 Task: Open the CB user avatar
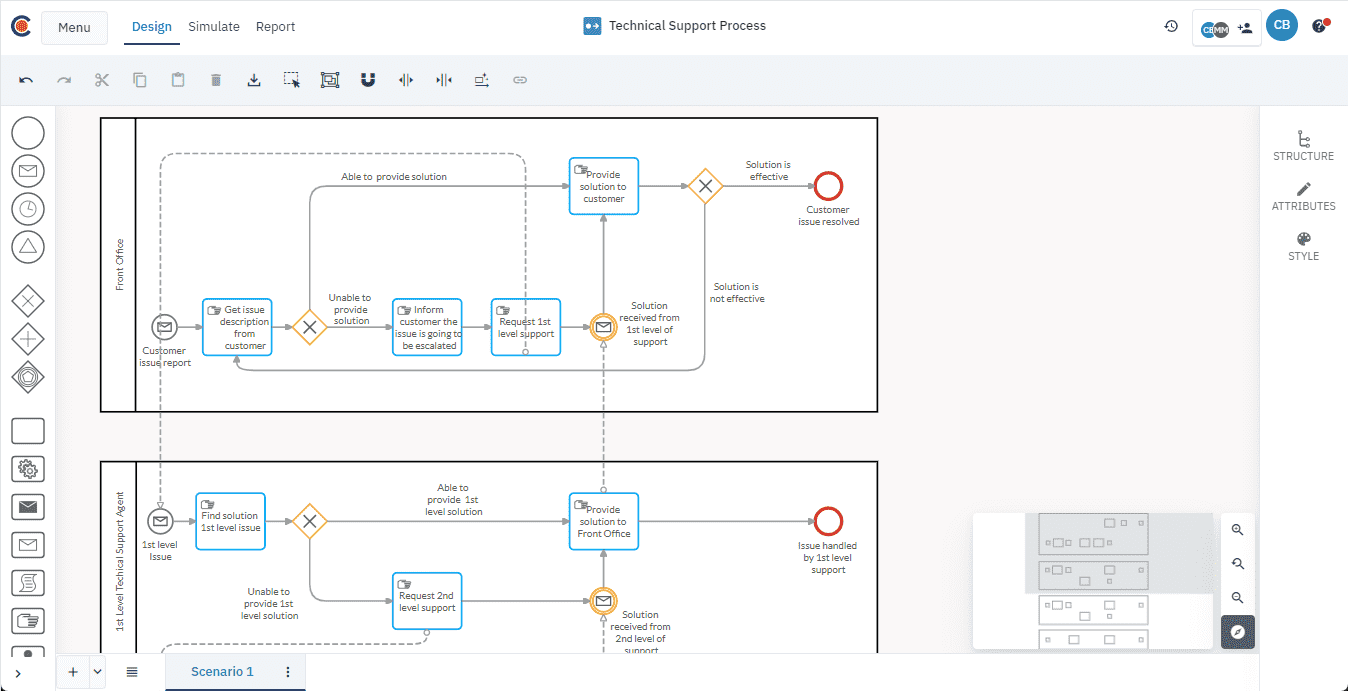tap(1282, 26)
